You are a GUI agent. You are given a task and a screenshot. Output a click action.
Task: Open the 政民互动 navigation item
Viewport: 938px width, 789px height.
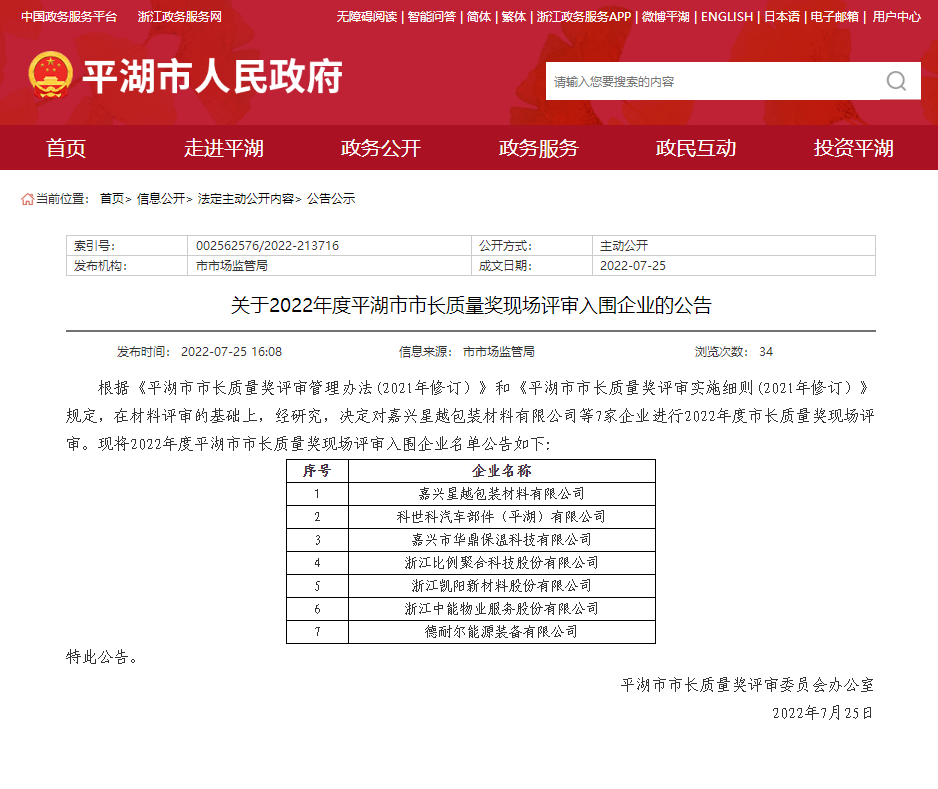[x=696, y=148]
